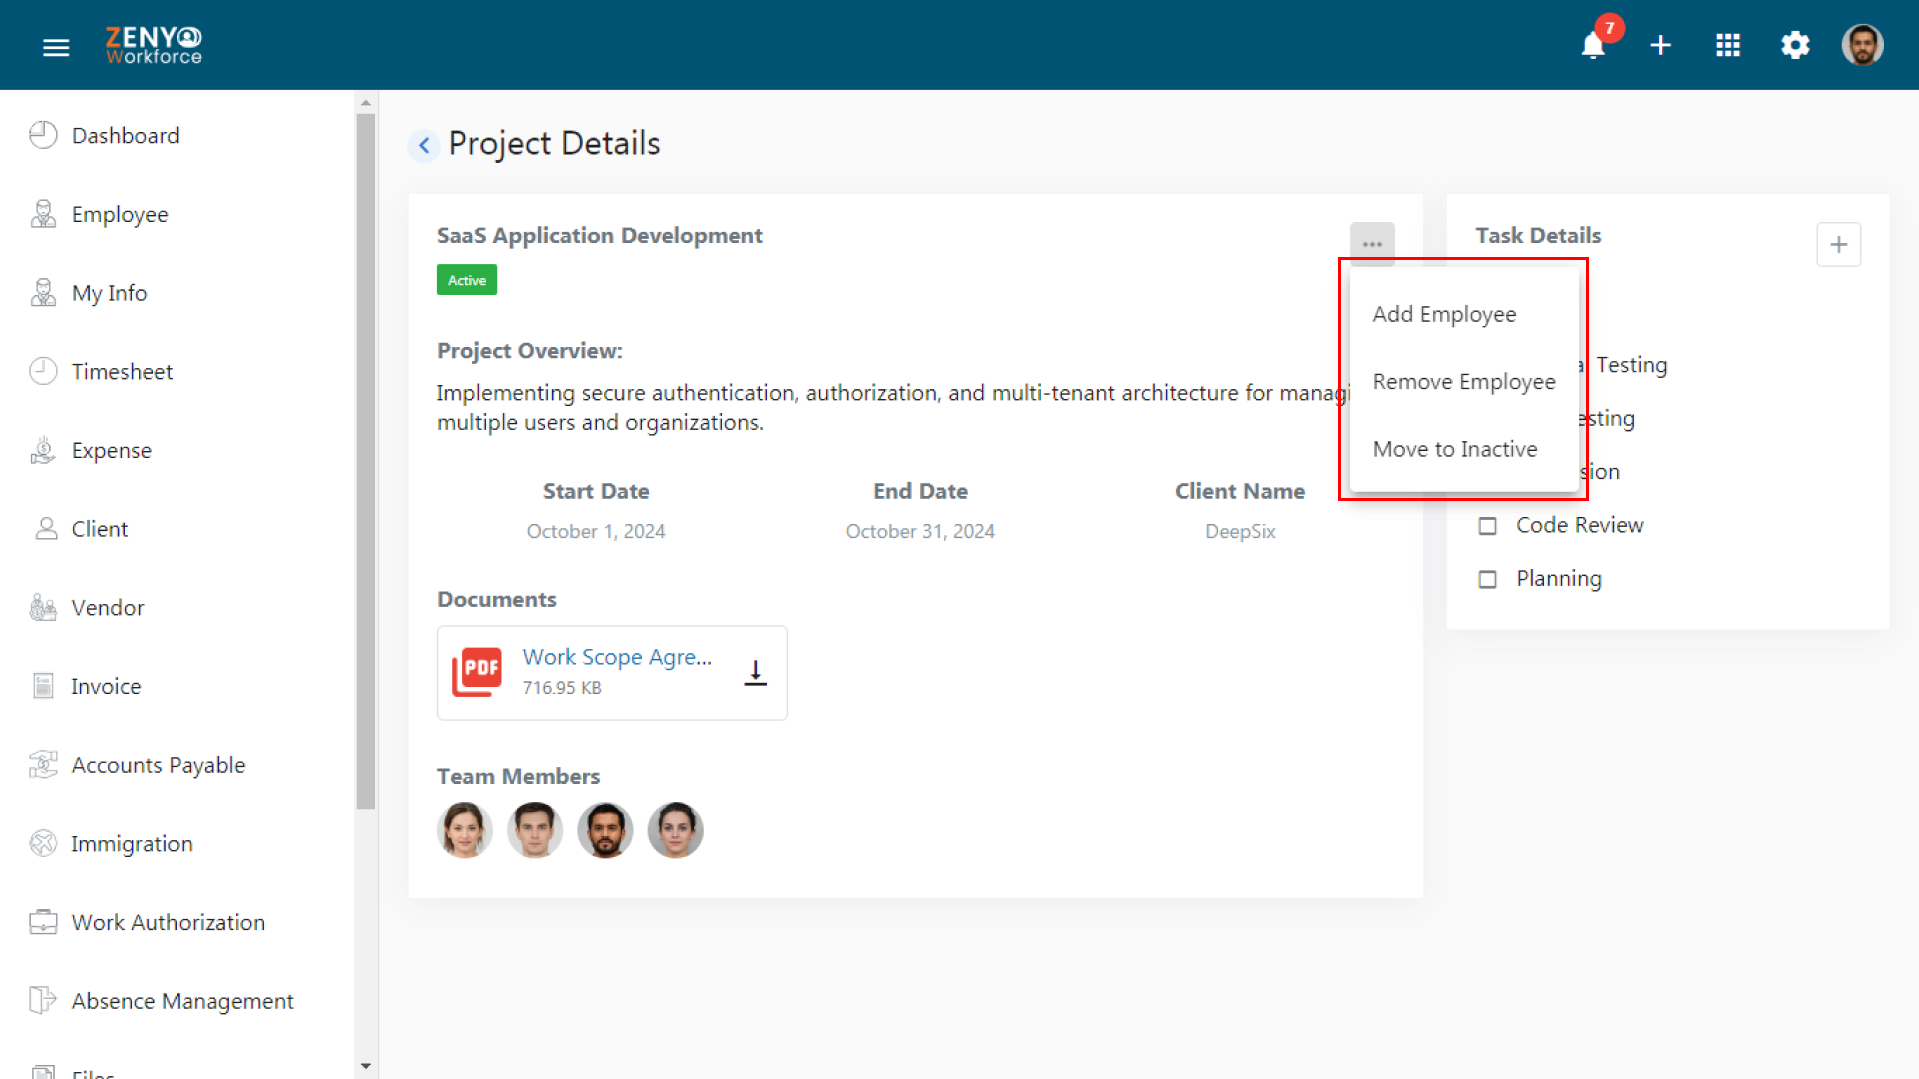
Task: Open the notifications bell
Action: tap(1593, 46)
